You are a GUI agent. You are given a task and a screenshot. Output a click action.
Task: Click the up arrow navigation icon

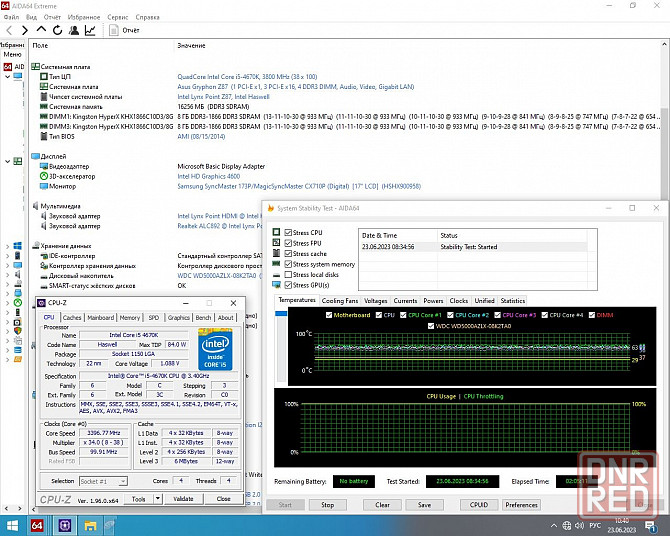coord(41,31)
